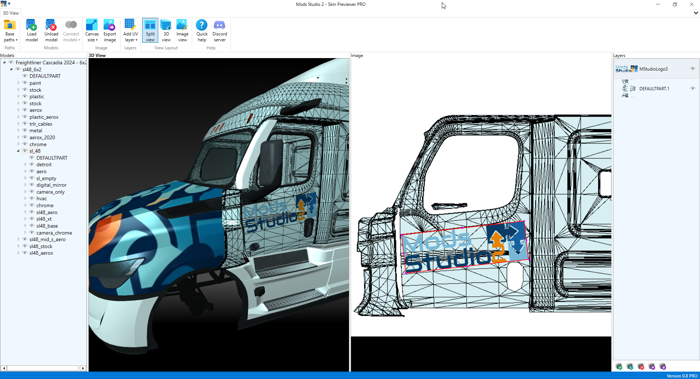Select the aero tree item under sl_48
Viewport: 700px width, 379px height.
coord(42,171)
